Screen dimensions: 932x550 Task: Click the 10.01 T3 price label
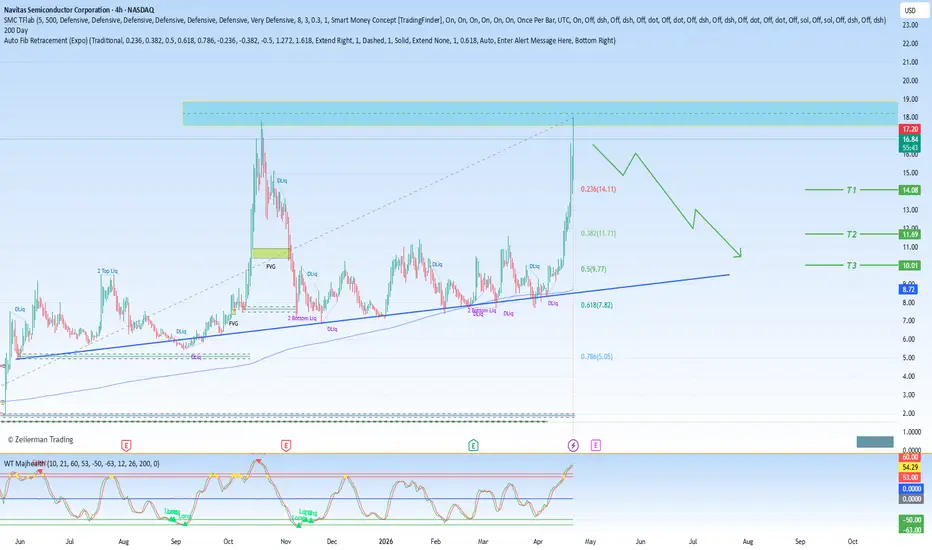[x=910, y=266]
